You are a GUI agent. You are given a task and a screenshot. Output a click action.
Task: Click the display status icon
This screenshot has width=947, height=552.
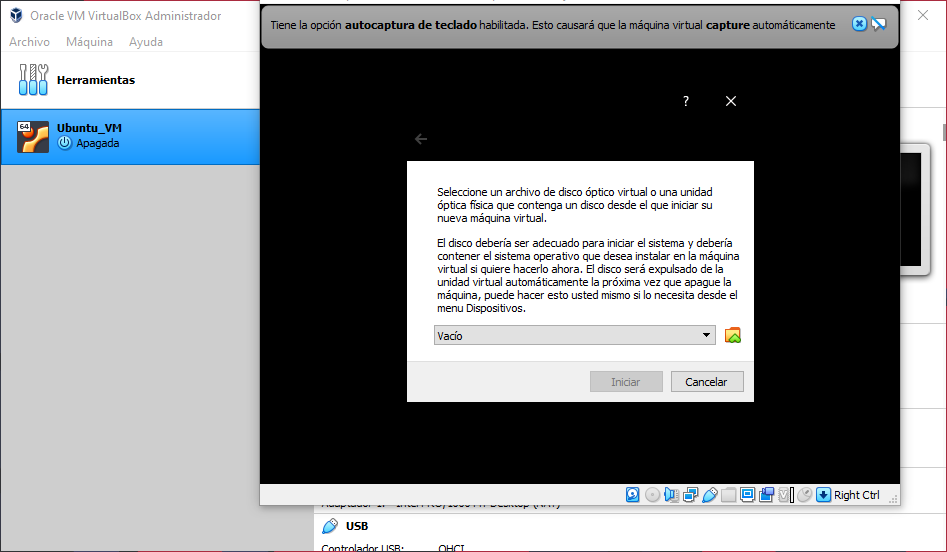[747, 495]
